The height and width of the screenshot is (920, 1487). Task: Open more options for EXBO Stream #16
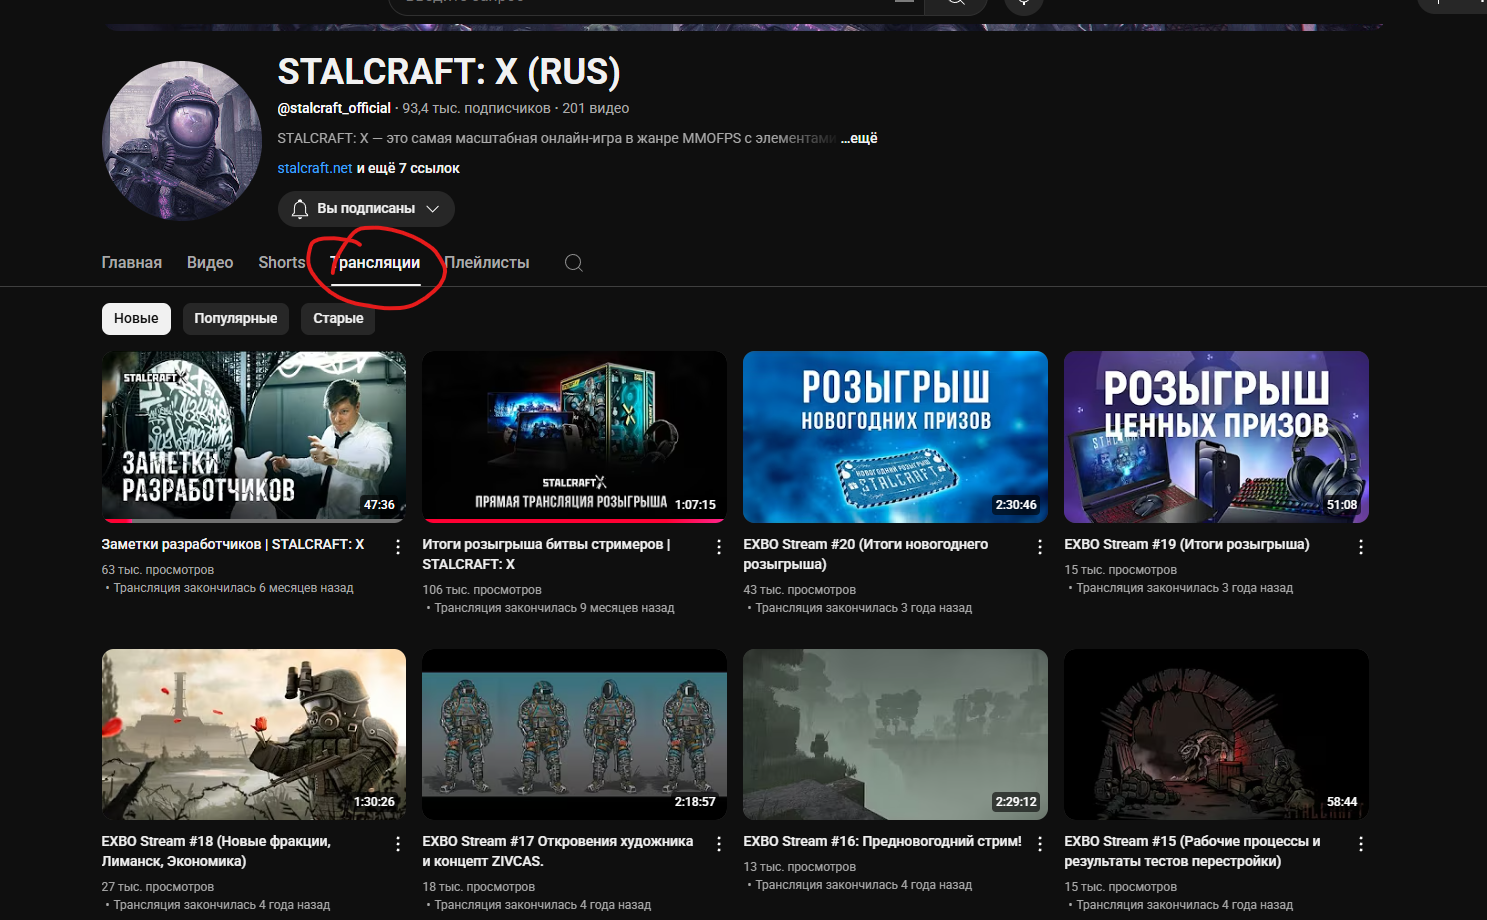1040,844
